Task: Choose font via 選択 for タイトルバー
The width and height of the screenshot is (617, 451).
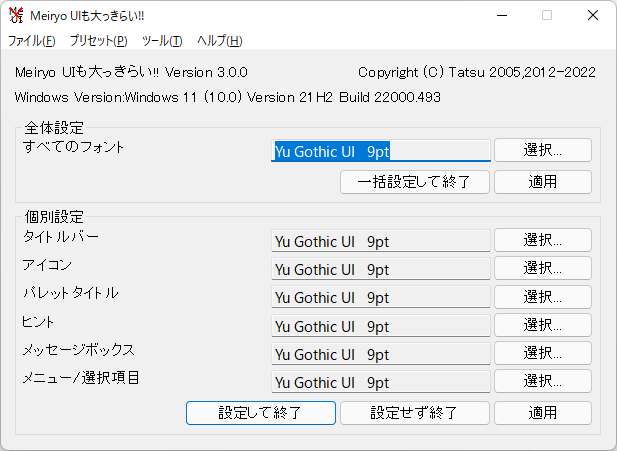Action: (x=542, y=240)
